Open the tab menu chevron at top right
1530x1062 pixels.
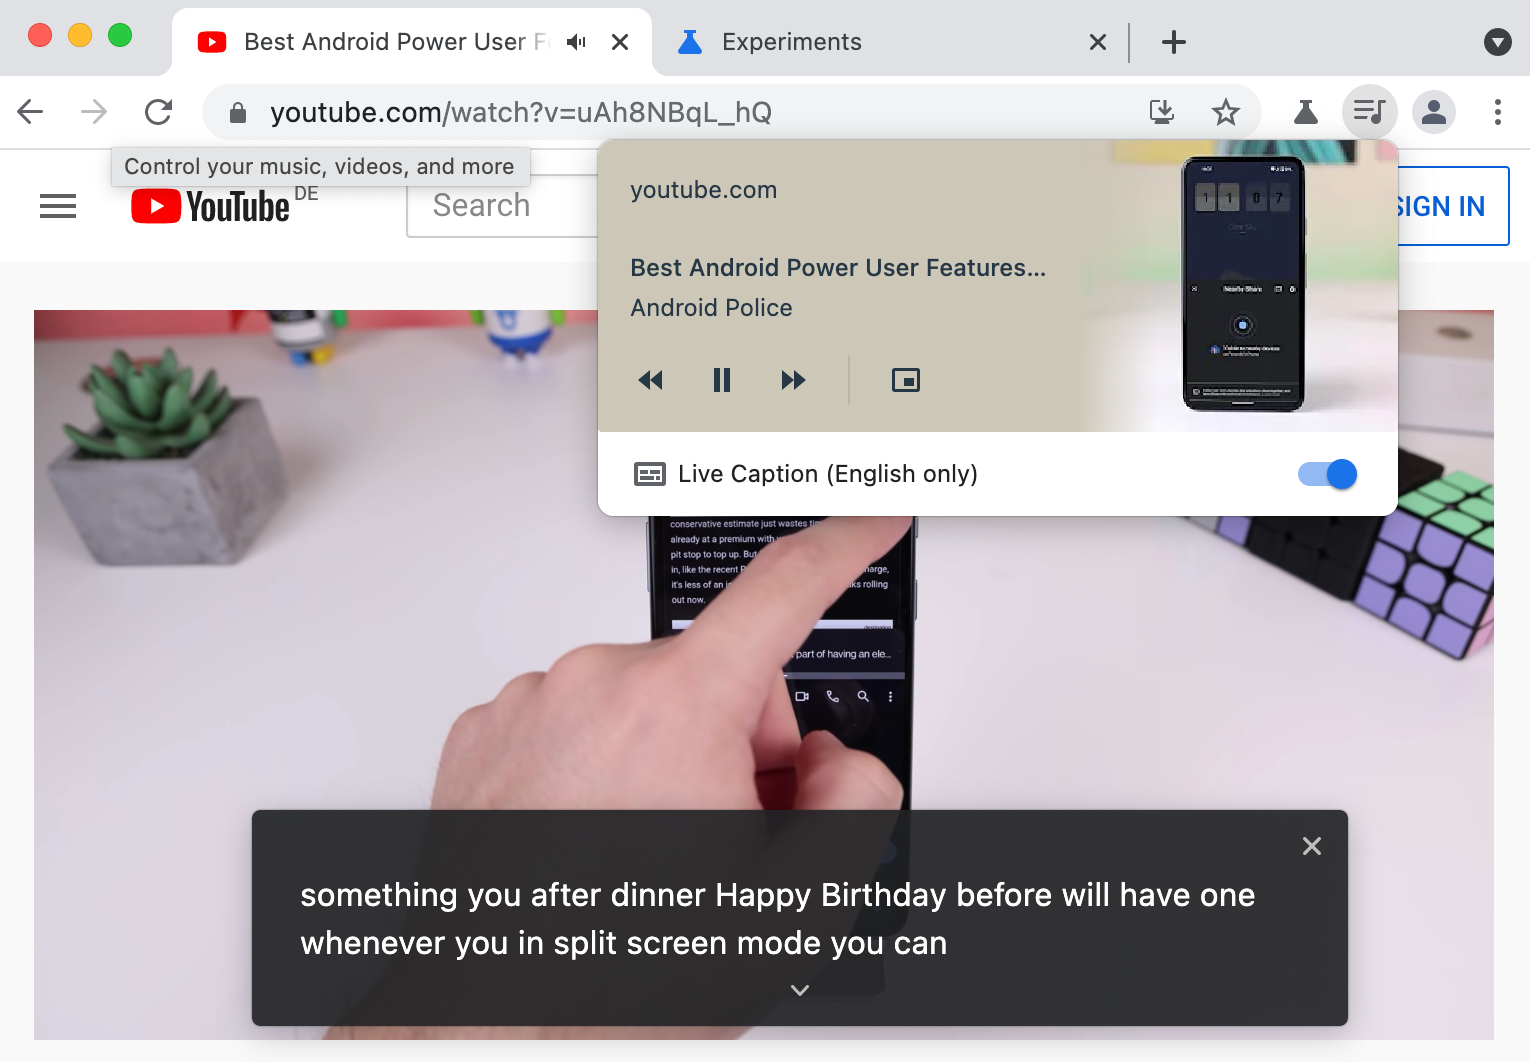[1497, 41]
